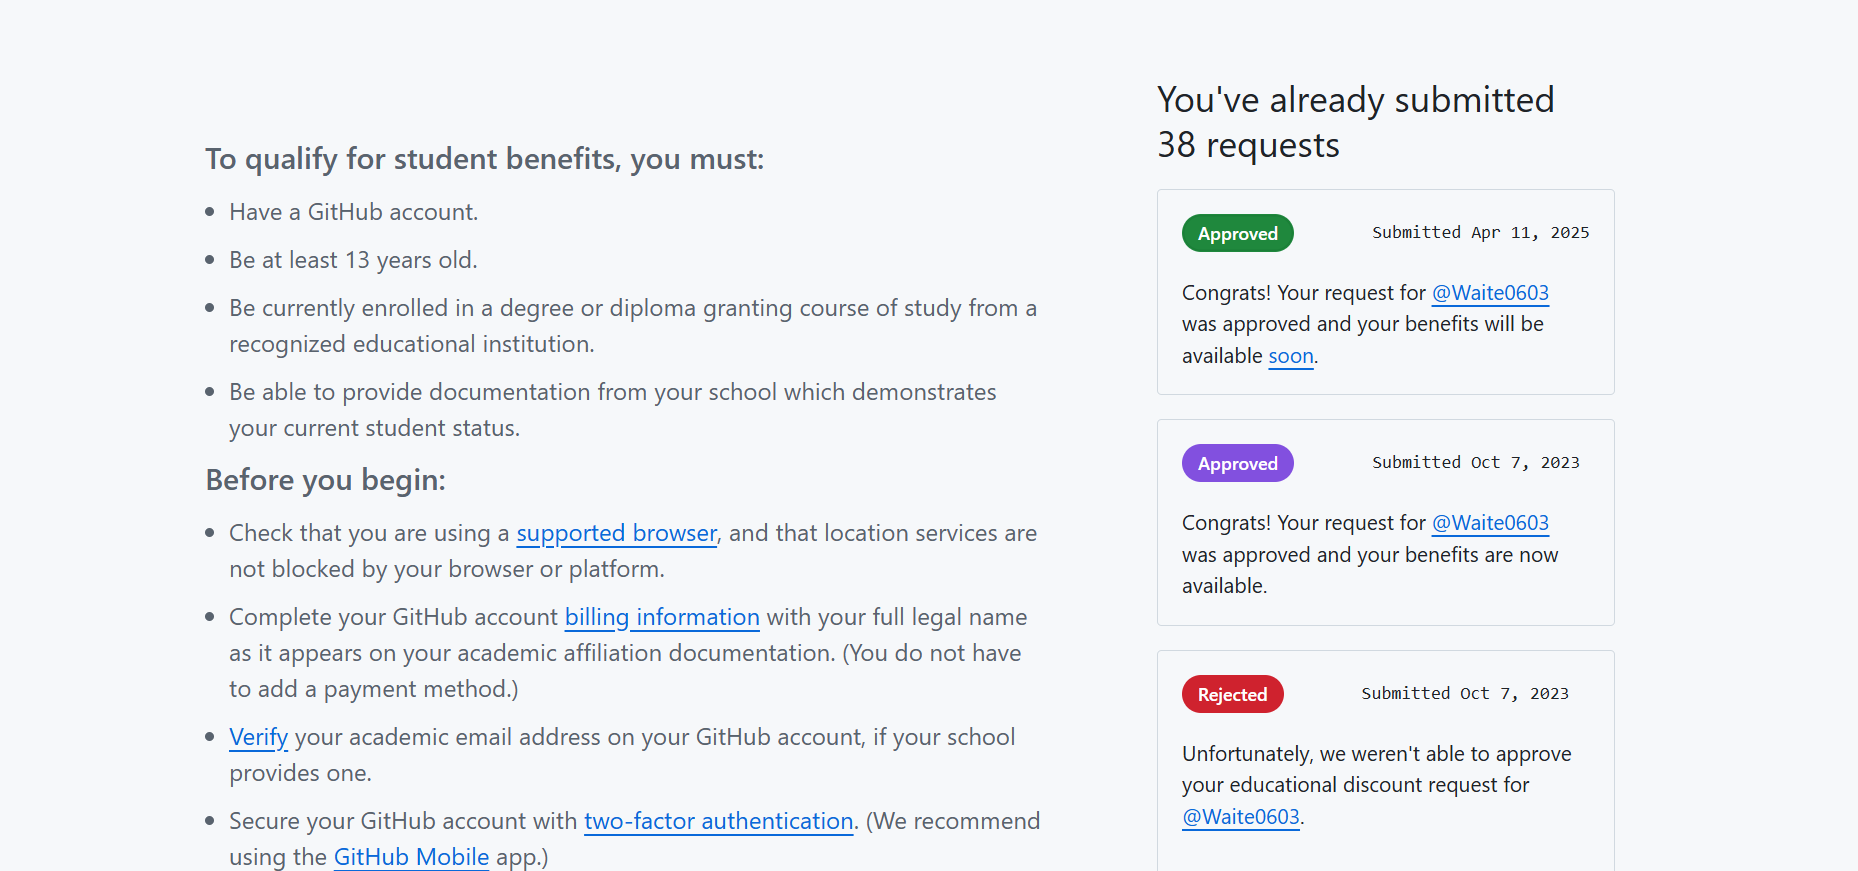Click @Waite0603 in the Rejected request
The width and height of the screenshot is (1858, 871).
pyautogui.click(x=1241, y=817)
